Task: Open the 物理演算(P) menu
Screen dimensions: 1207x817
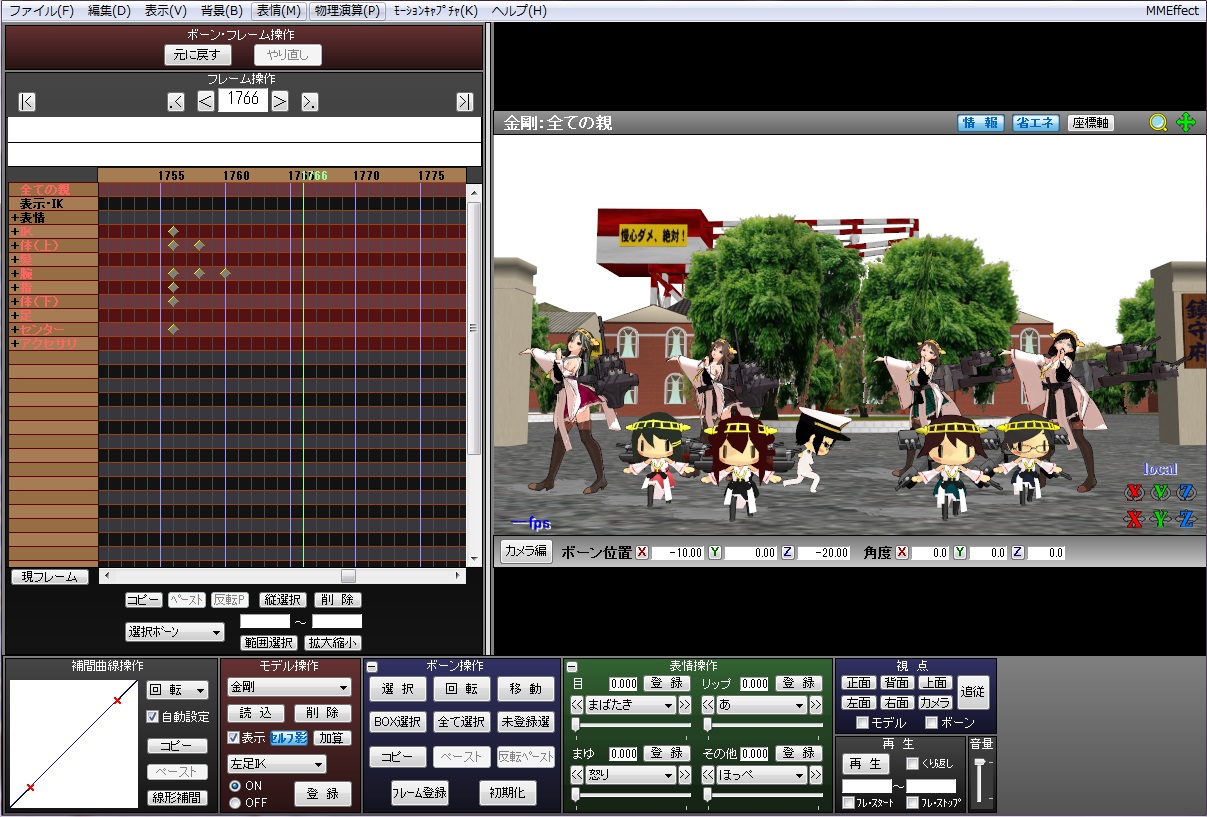Action: pyautogui.click(x=346, y=10)
